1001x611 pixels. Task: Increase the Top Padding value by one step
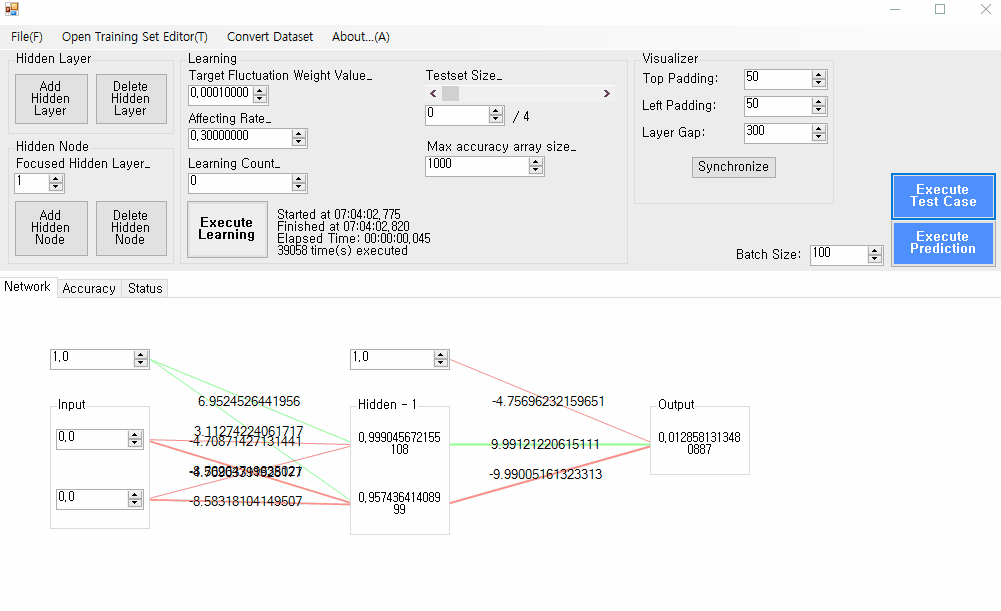point(819,75)
